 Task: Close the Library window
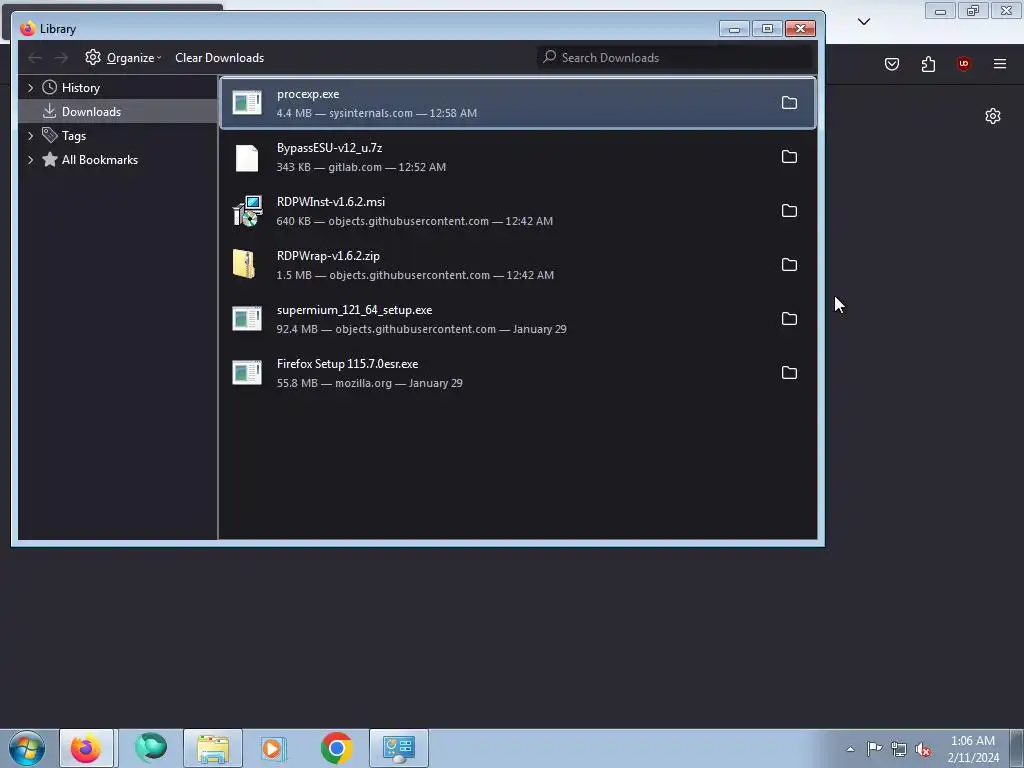click(x=801, y=29)
